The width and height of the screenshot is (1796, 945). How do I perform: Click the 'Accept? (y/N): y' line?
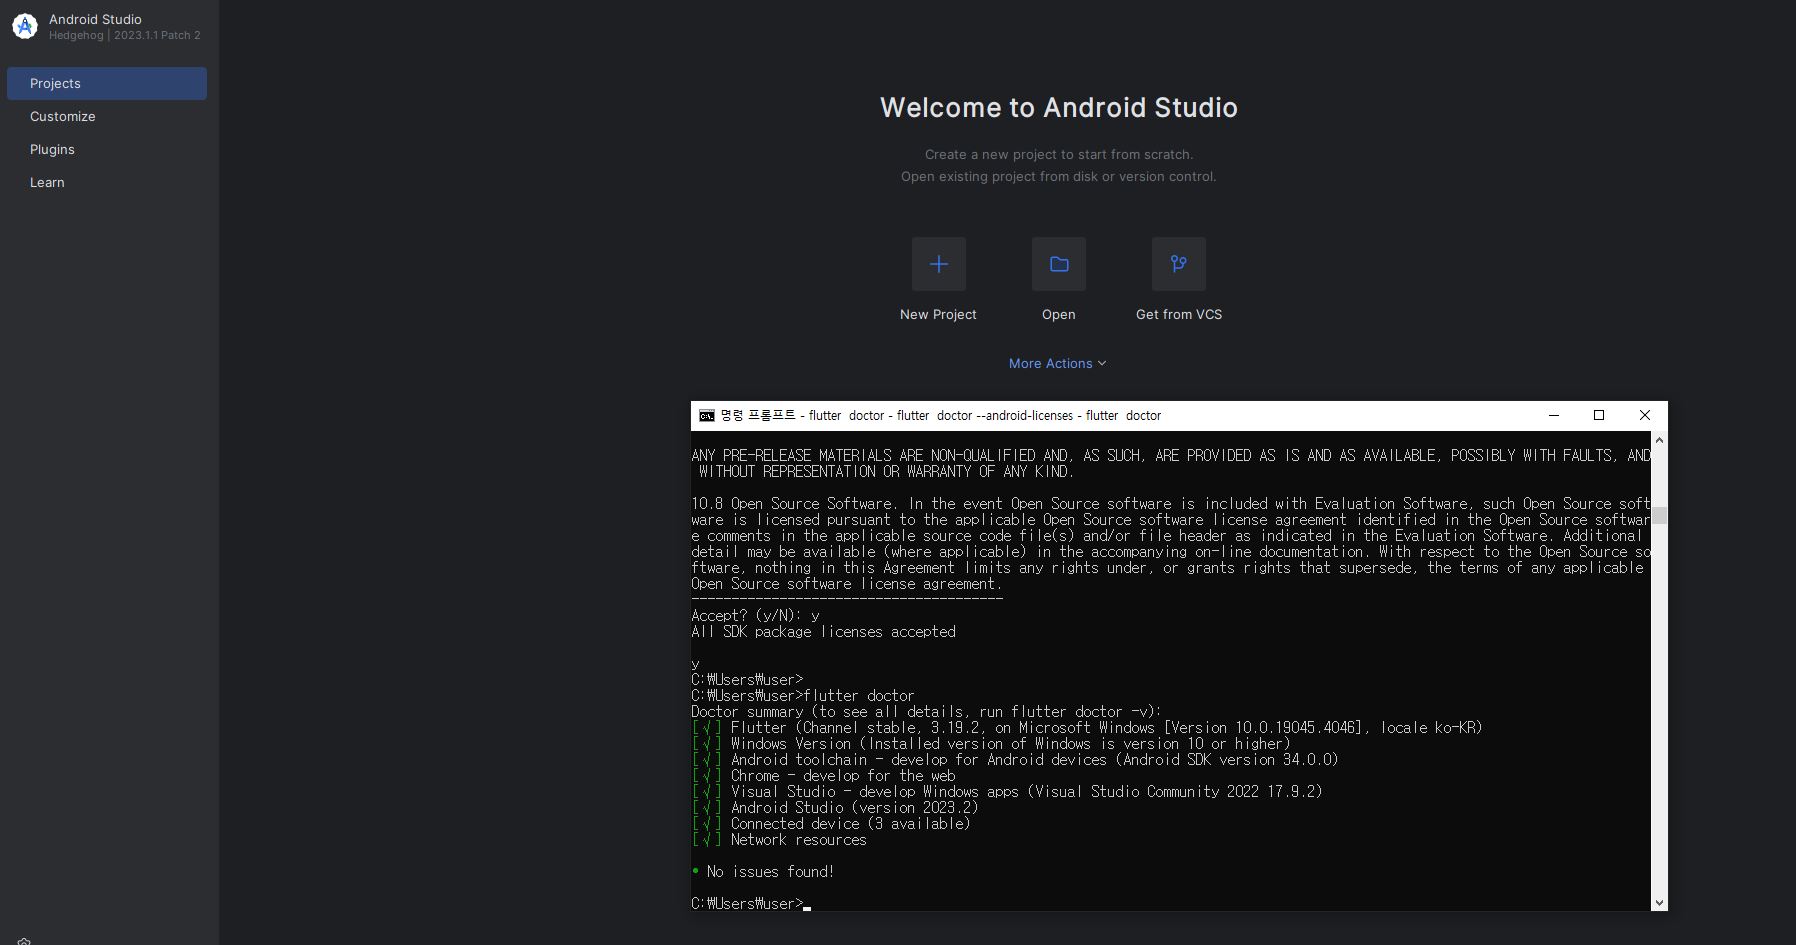click(755, 616)
